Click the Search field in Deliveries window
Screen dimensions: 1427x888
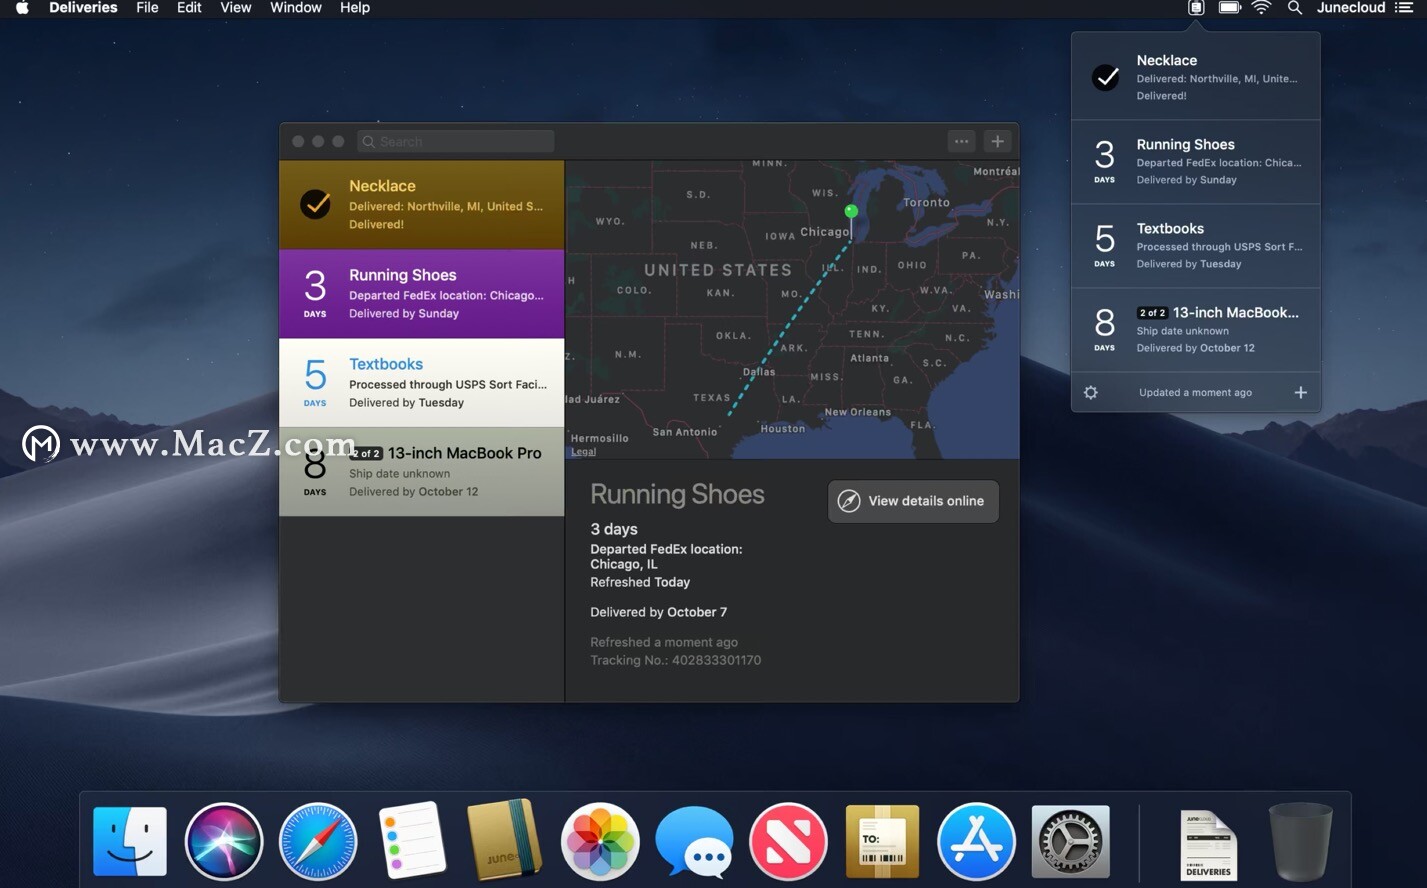[x=455, y=141]
